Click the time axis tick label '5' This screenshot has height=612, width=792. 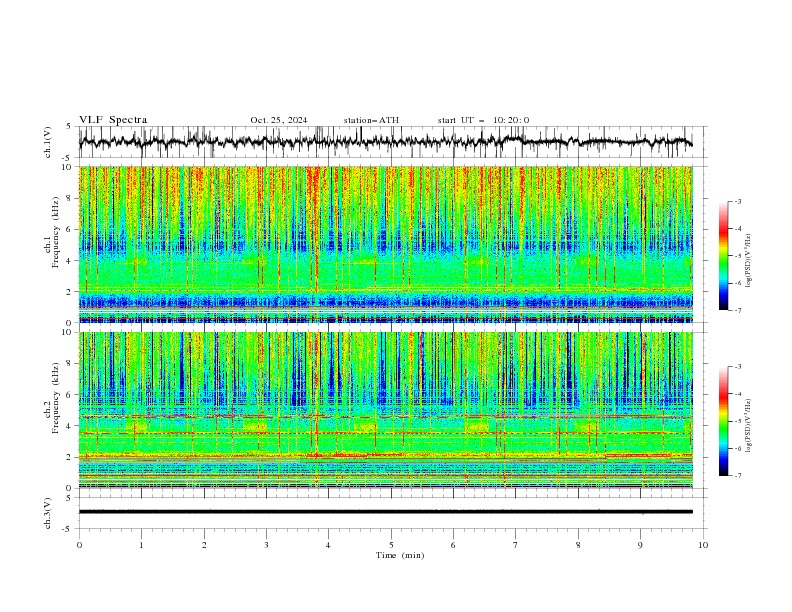pyautogui.click(x=391, y=545)
